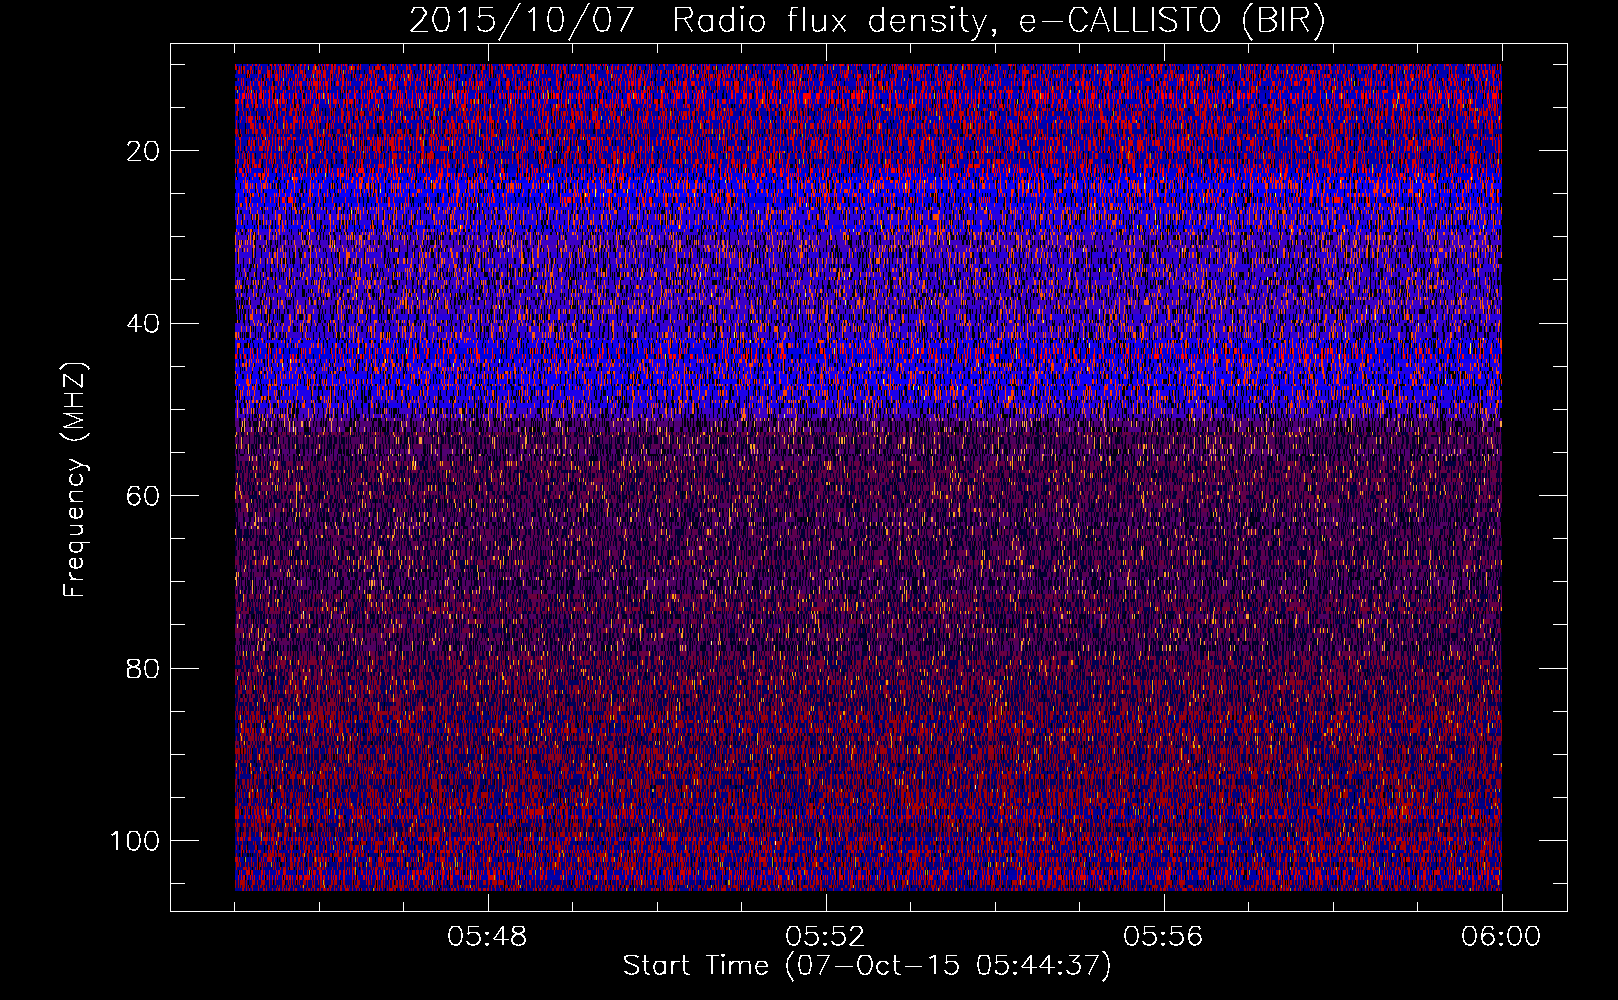Click the 'Start Time (07-Oct-15 05:44:37)' label
The image size is (1618, 1000).
pyautogui.click(x=867, y=966)
